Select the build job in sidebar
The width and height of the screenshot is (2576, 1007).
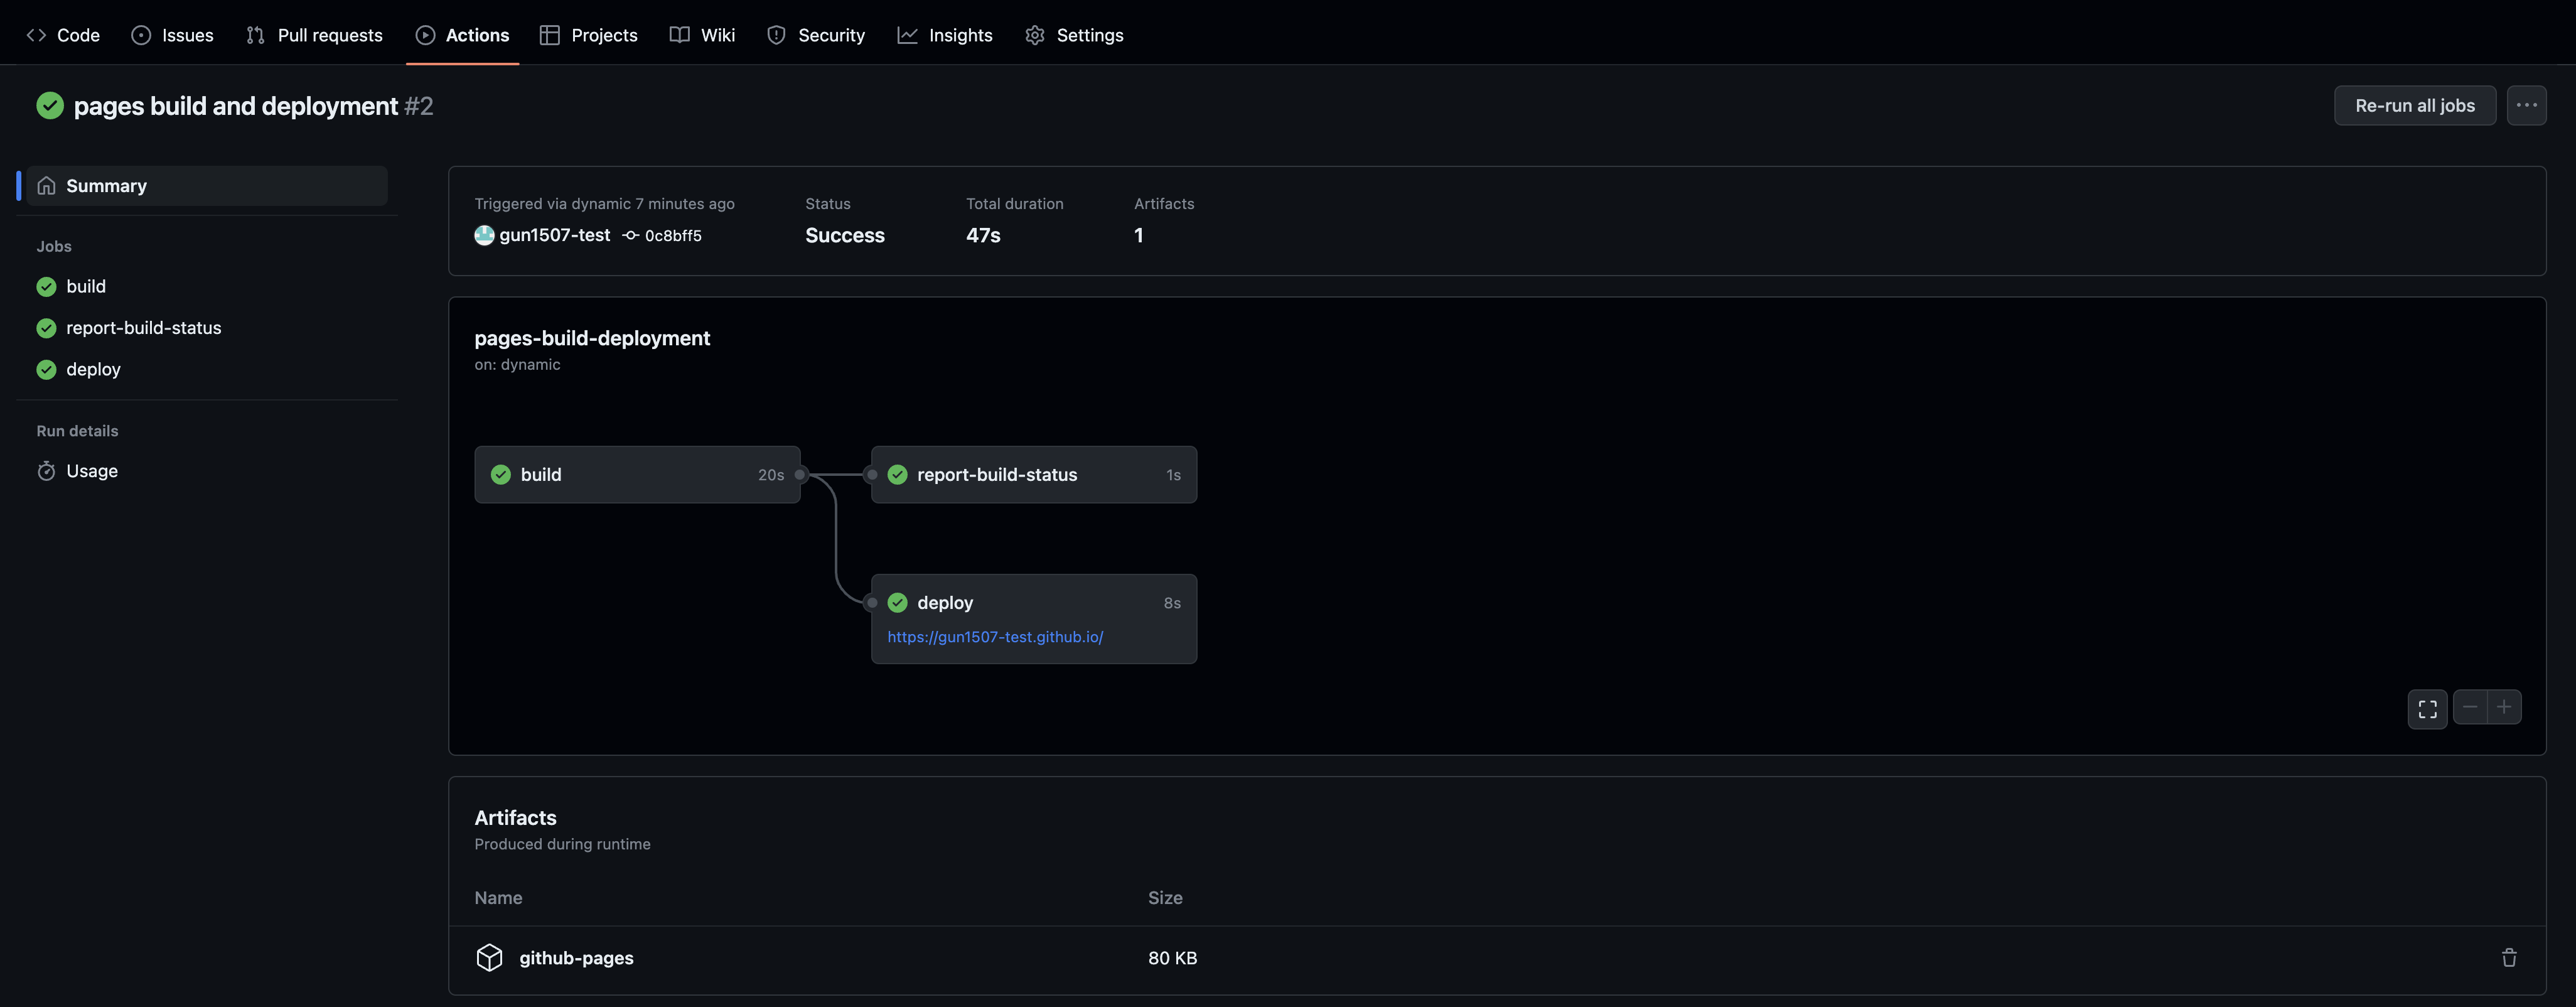point(86,286)
